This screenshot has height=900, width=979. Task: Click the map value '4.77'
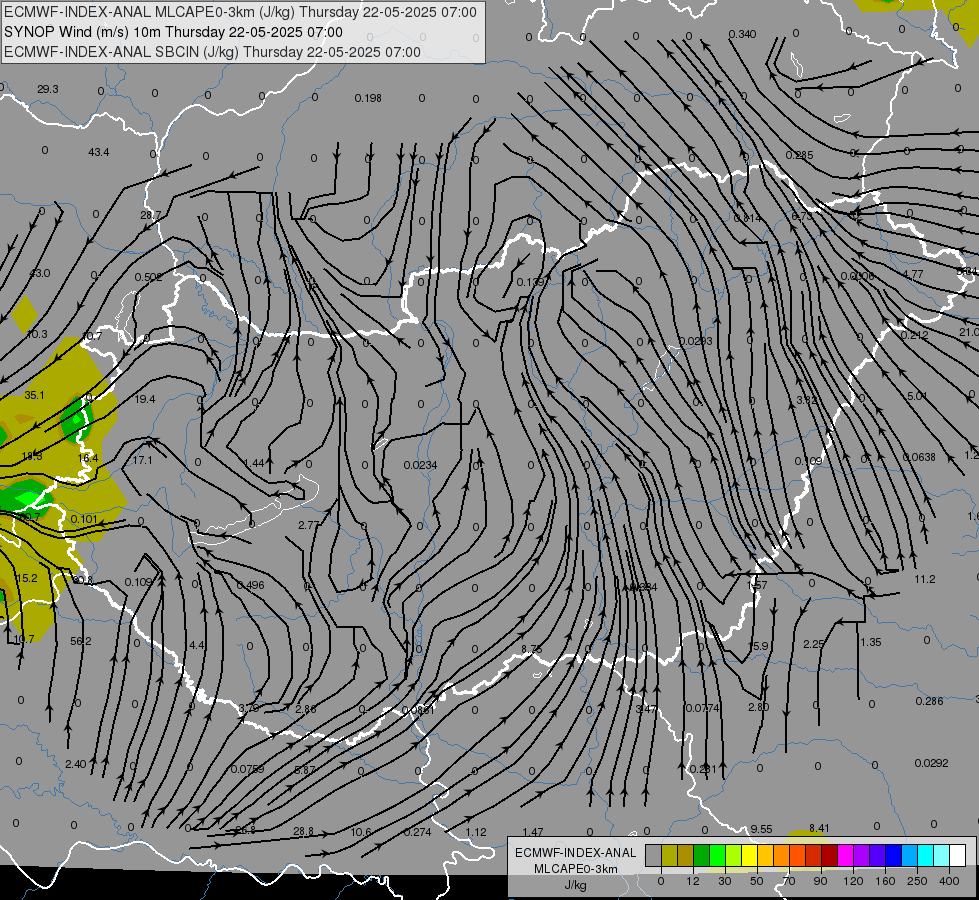point(913,274)
